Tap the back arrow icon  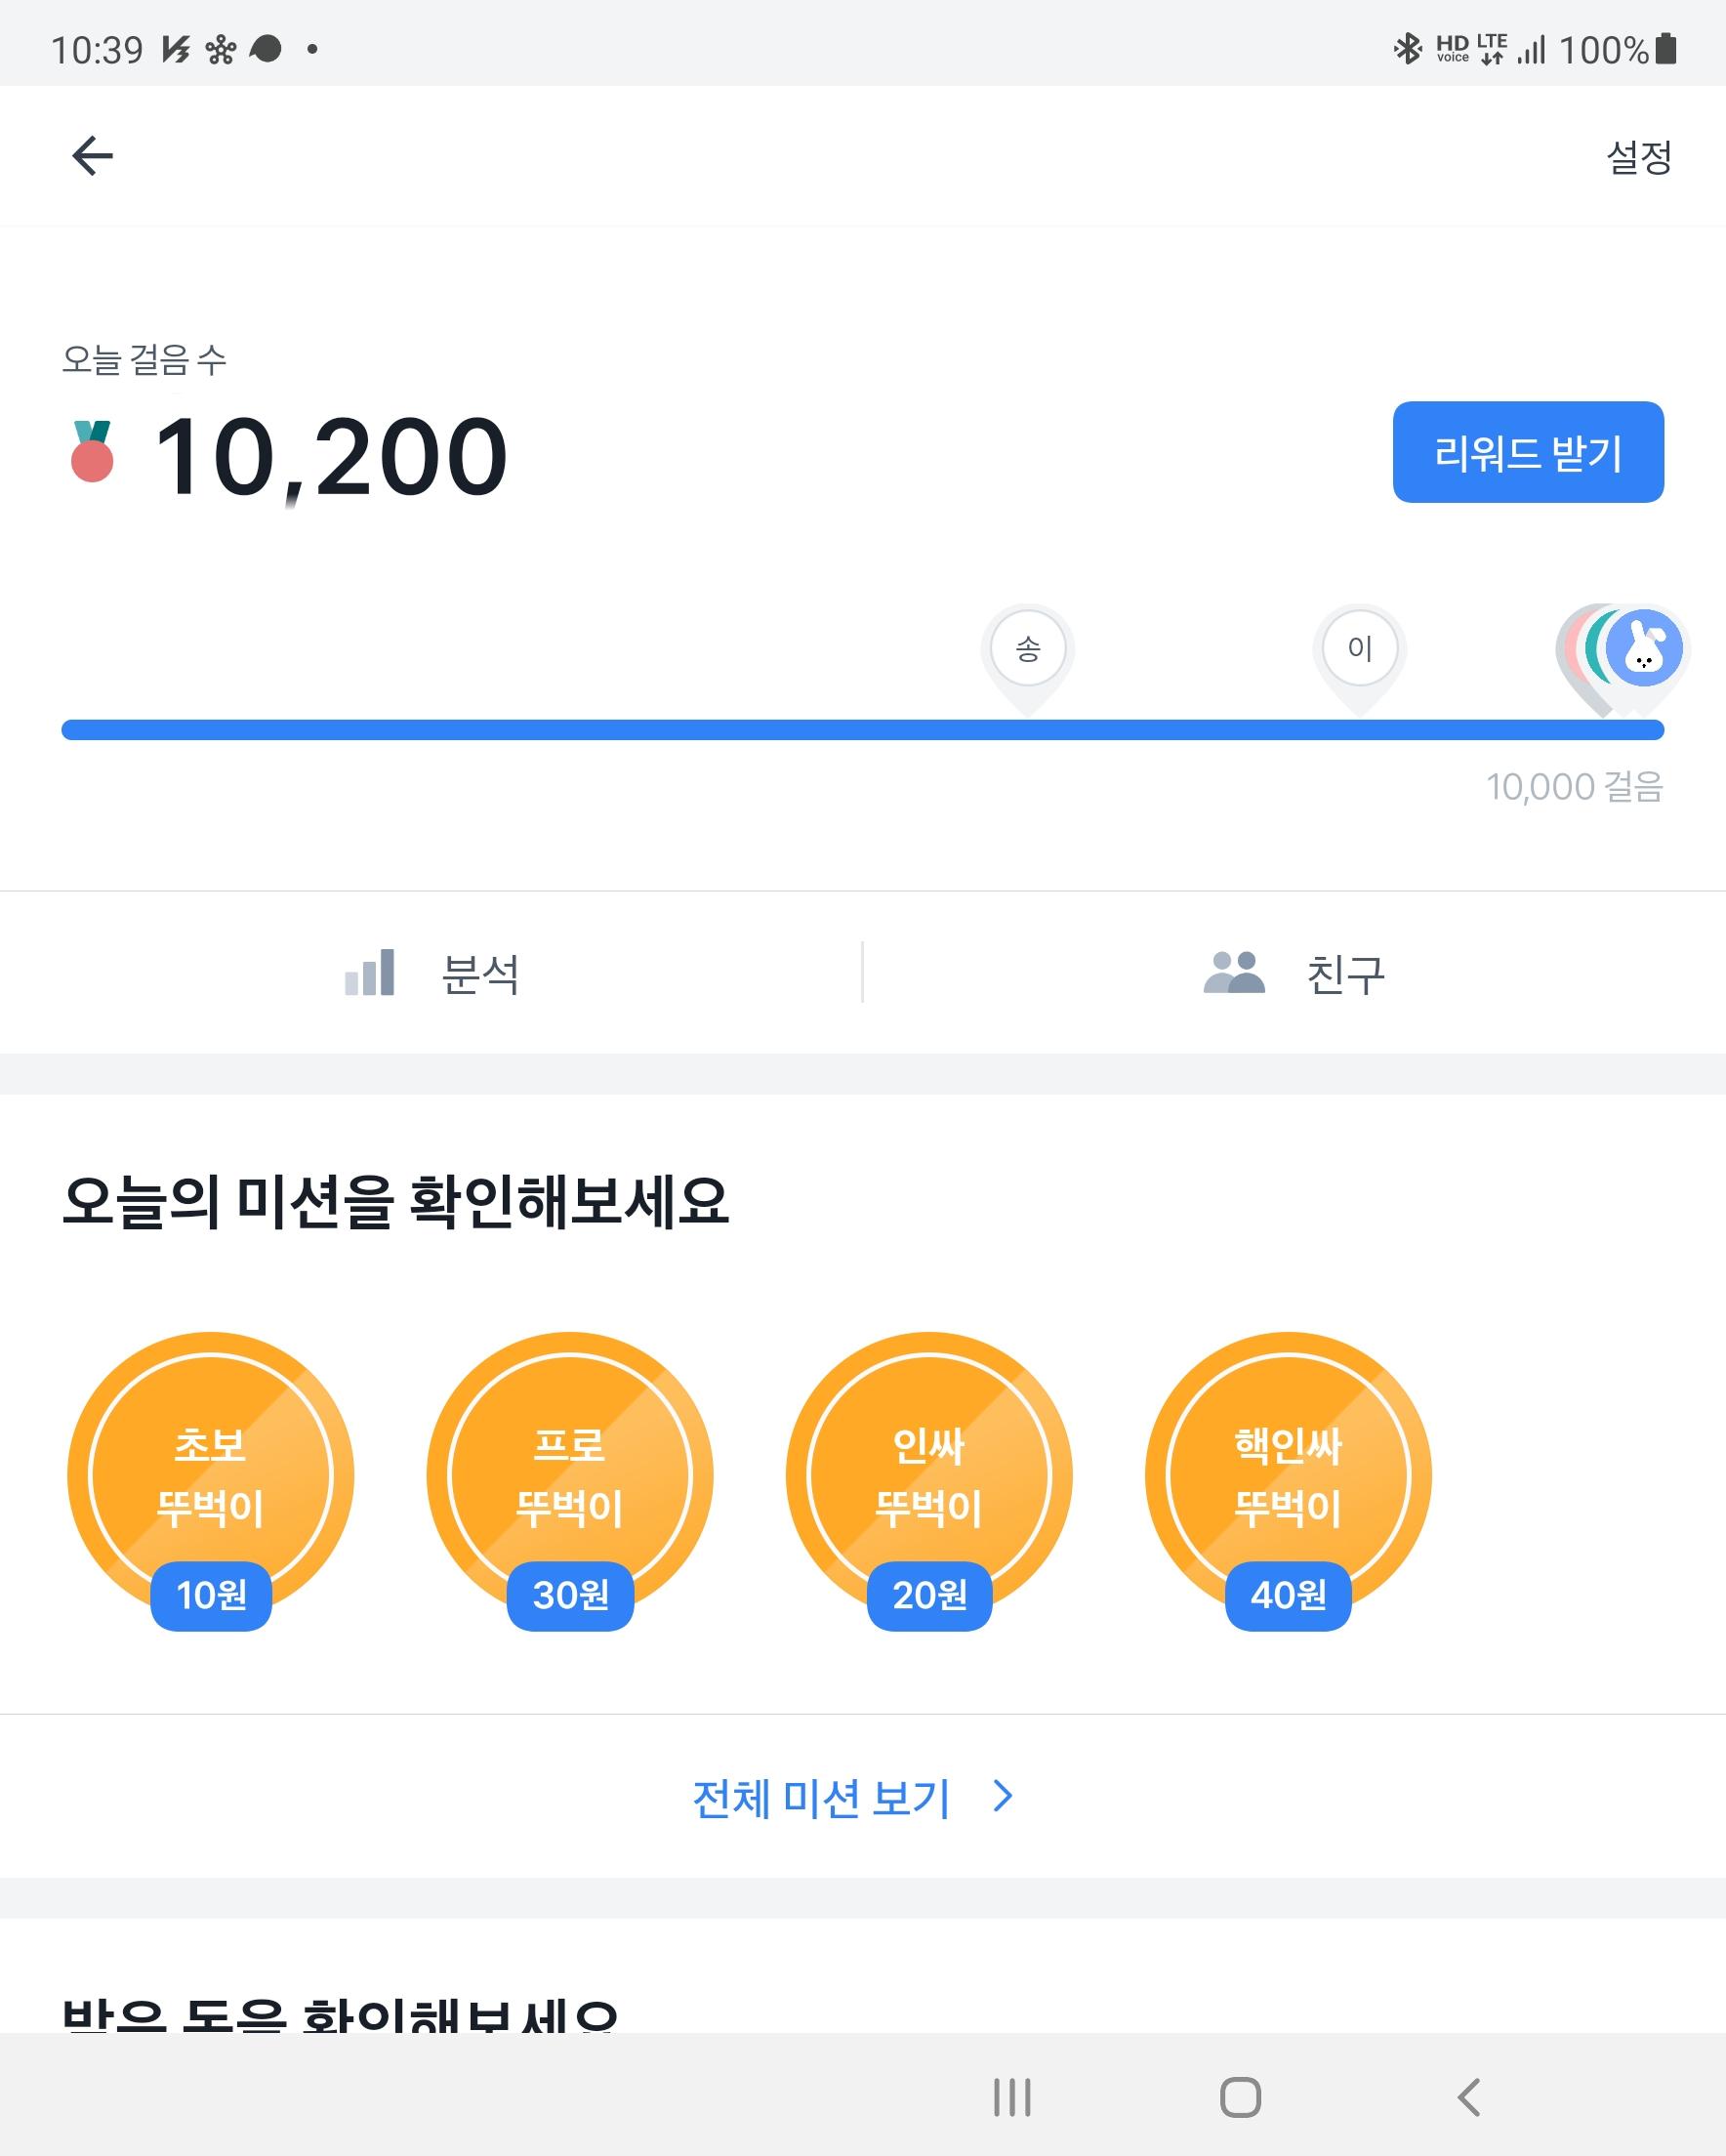92,156
